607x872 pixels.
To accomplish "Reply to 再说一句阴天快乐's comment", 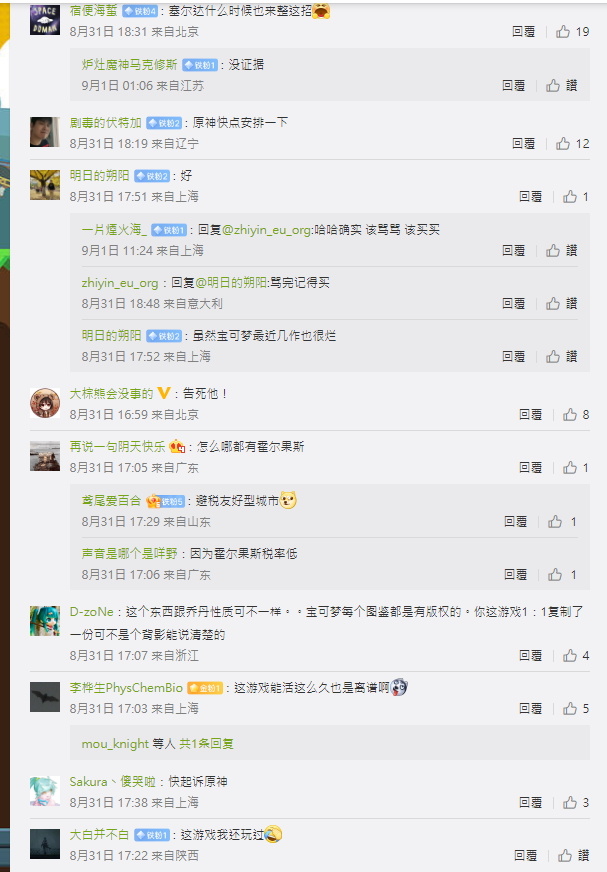I will (530, 468).
